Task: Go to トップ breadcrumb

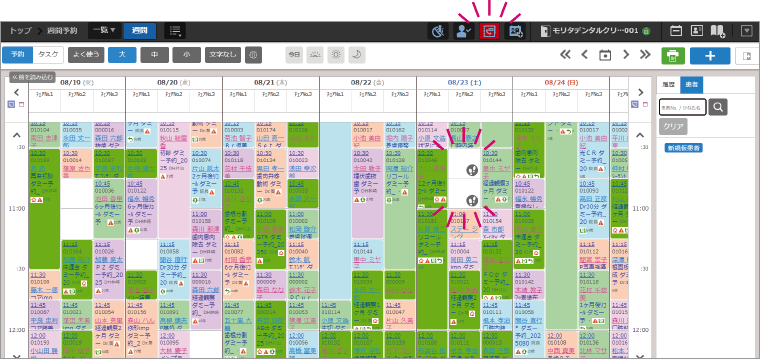Action: (20, 31)
